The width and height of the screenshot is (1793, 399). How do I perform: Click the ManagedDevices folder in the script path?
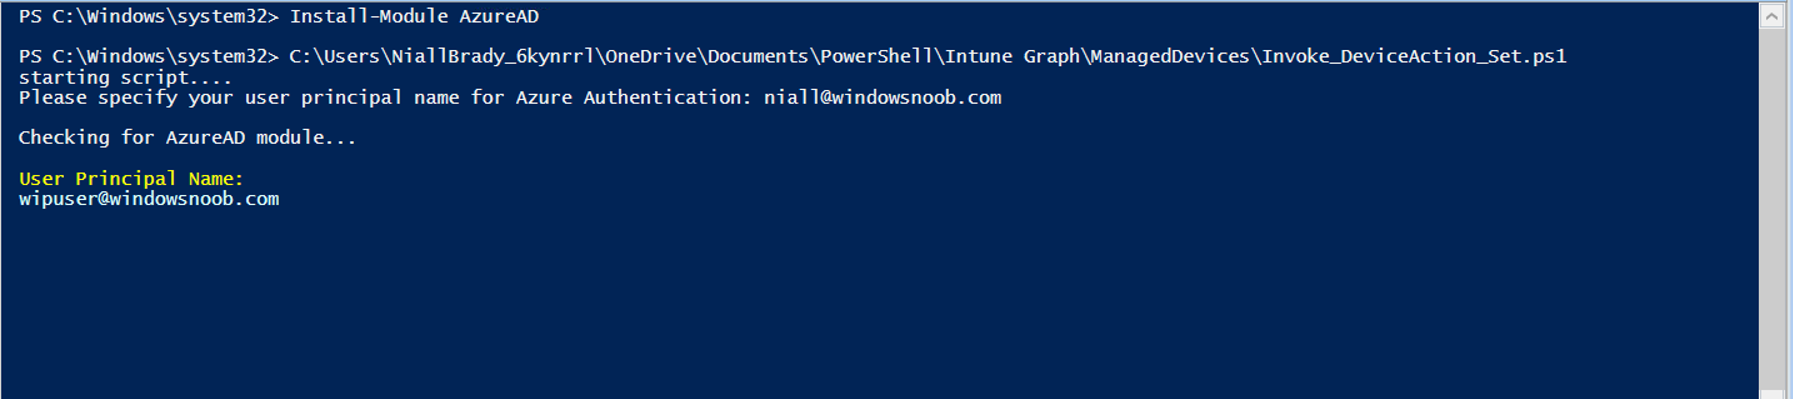click(x=1170, y=57)
